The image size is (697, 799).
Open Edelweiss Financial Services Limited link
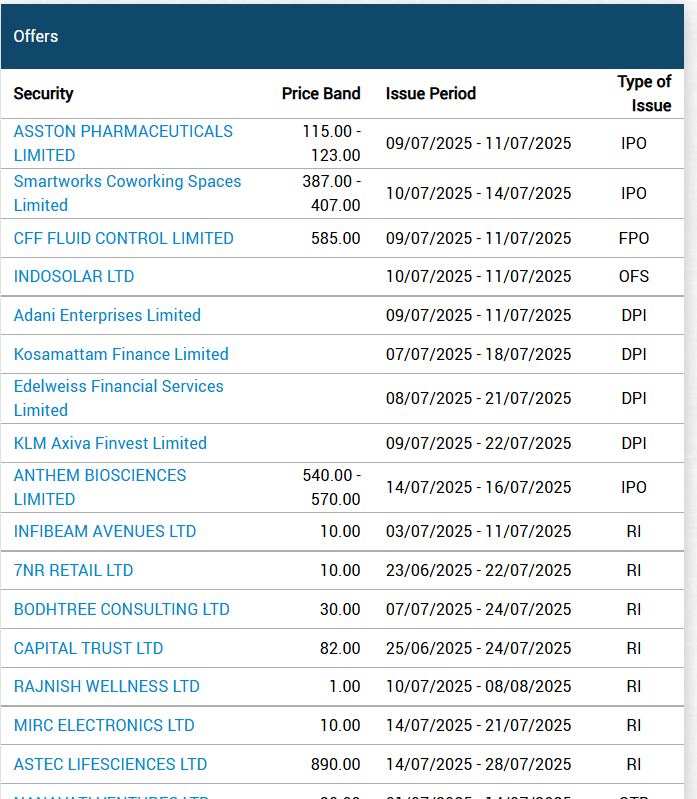coord(118,398)
